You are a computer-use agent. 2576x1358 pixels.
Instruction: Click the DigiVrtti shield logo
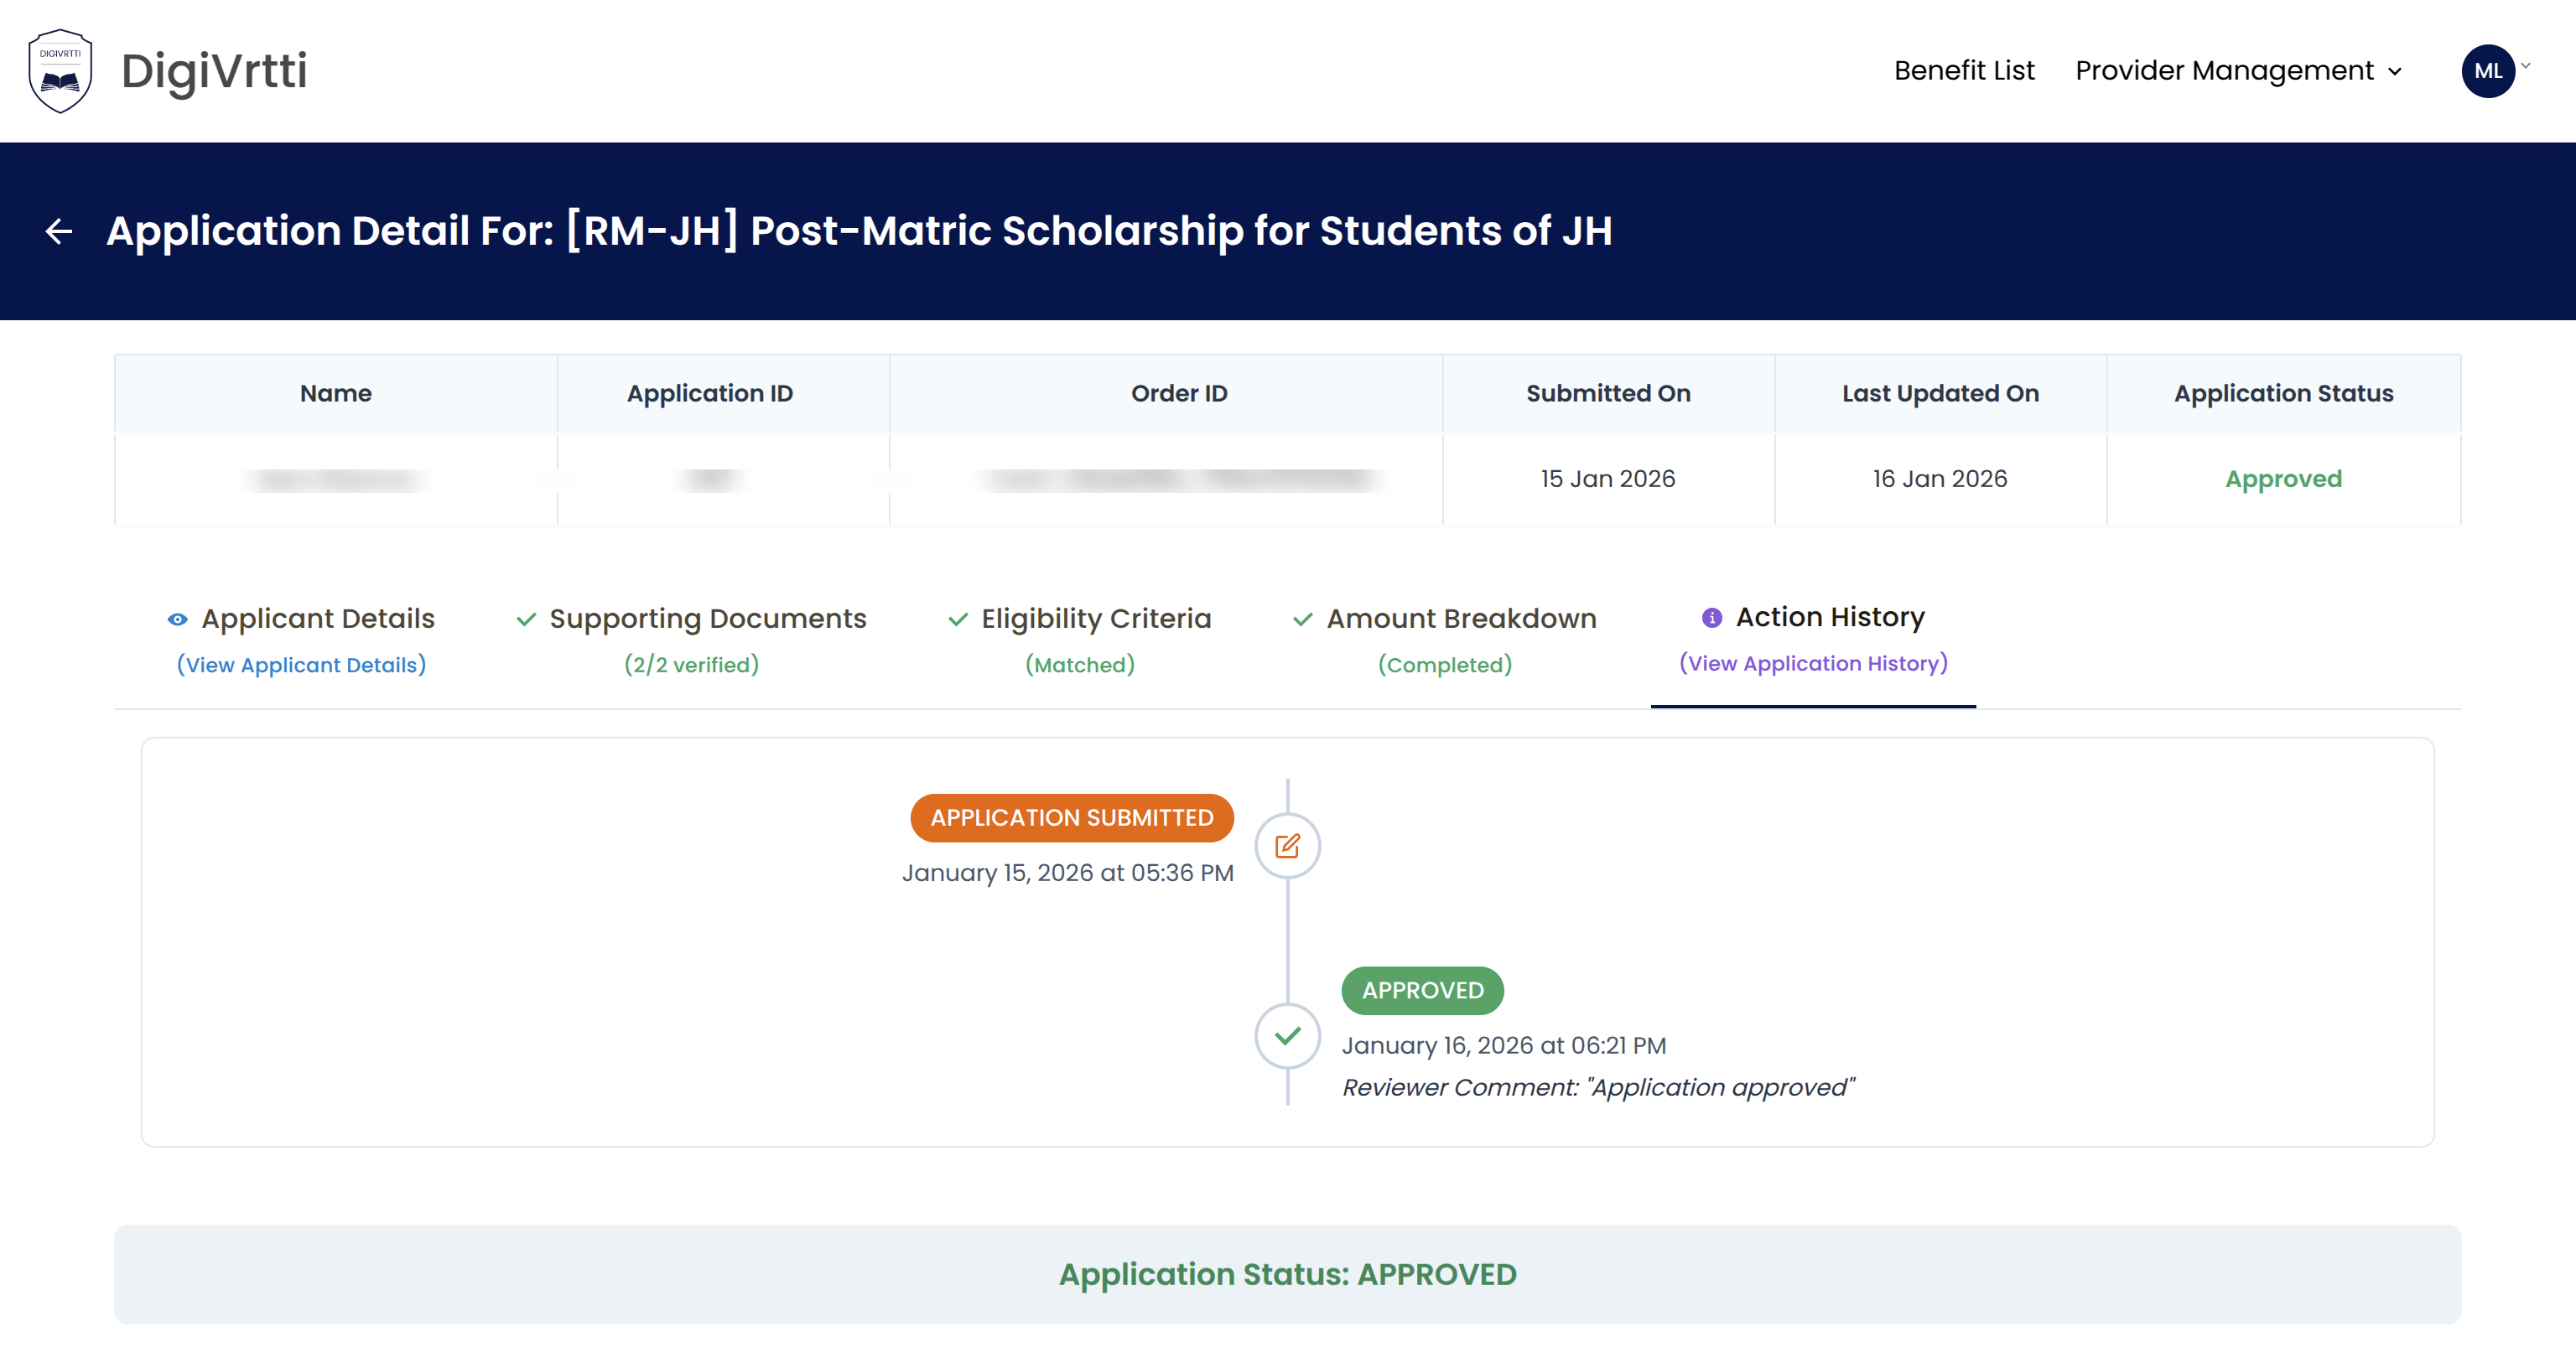coord(60,70)
